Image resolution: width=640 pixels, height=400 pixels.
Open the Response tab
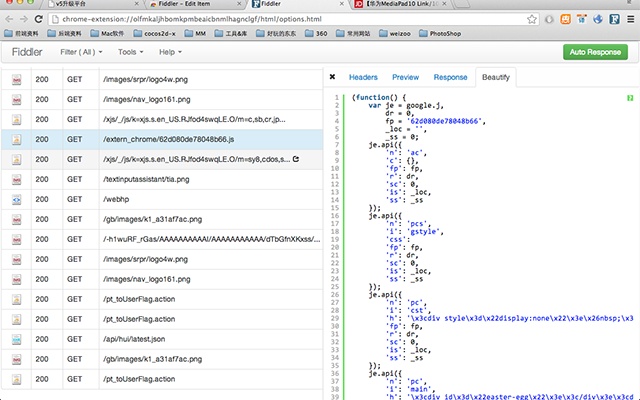coord(450,77)
